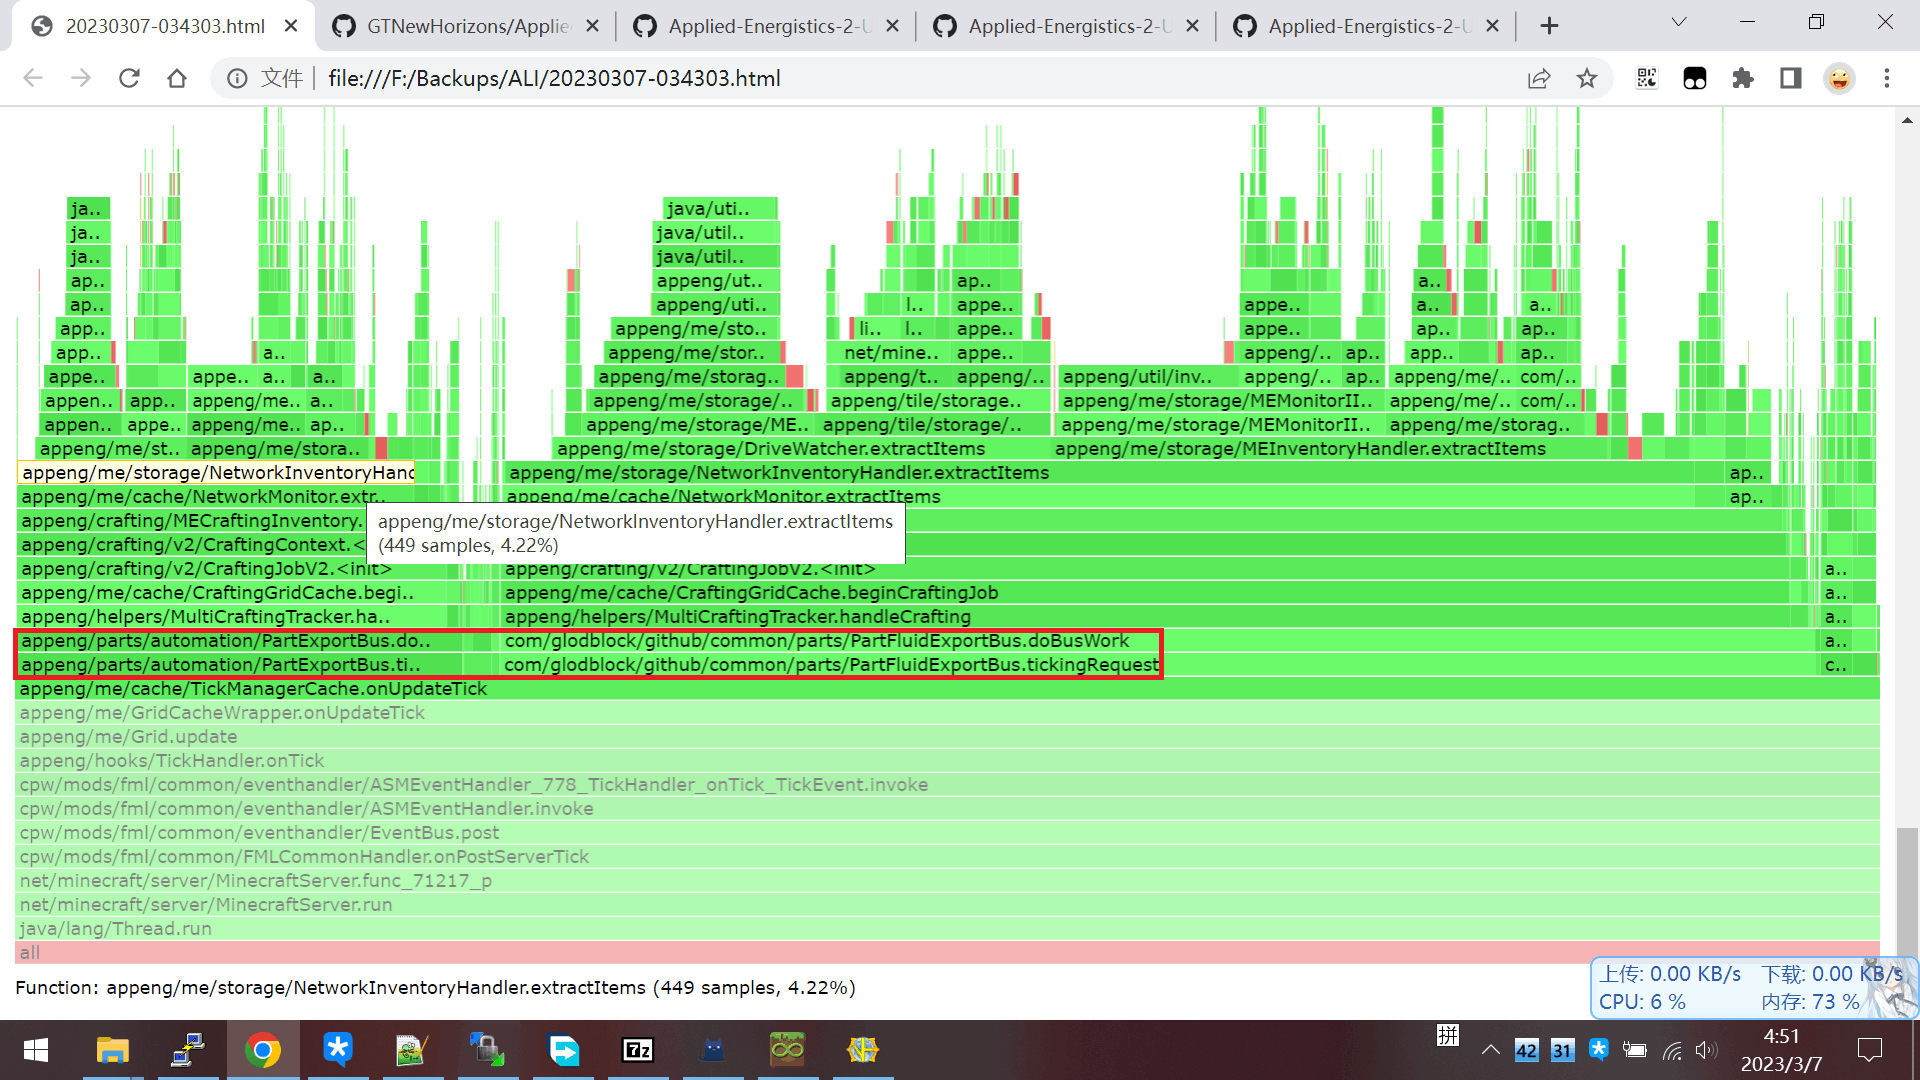Open Chrome three-dot menu
Viewport: 1920px width, 1080px height.
(1887, 78)
